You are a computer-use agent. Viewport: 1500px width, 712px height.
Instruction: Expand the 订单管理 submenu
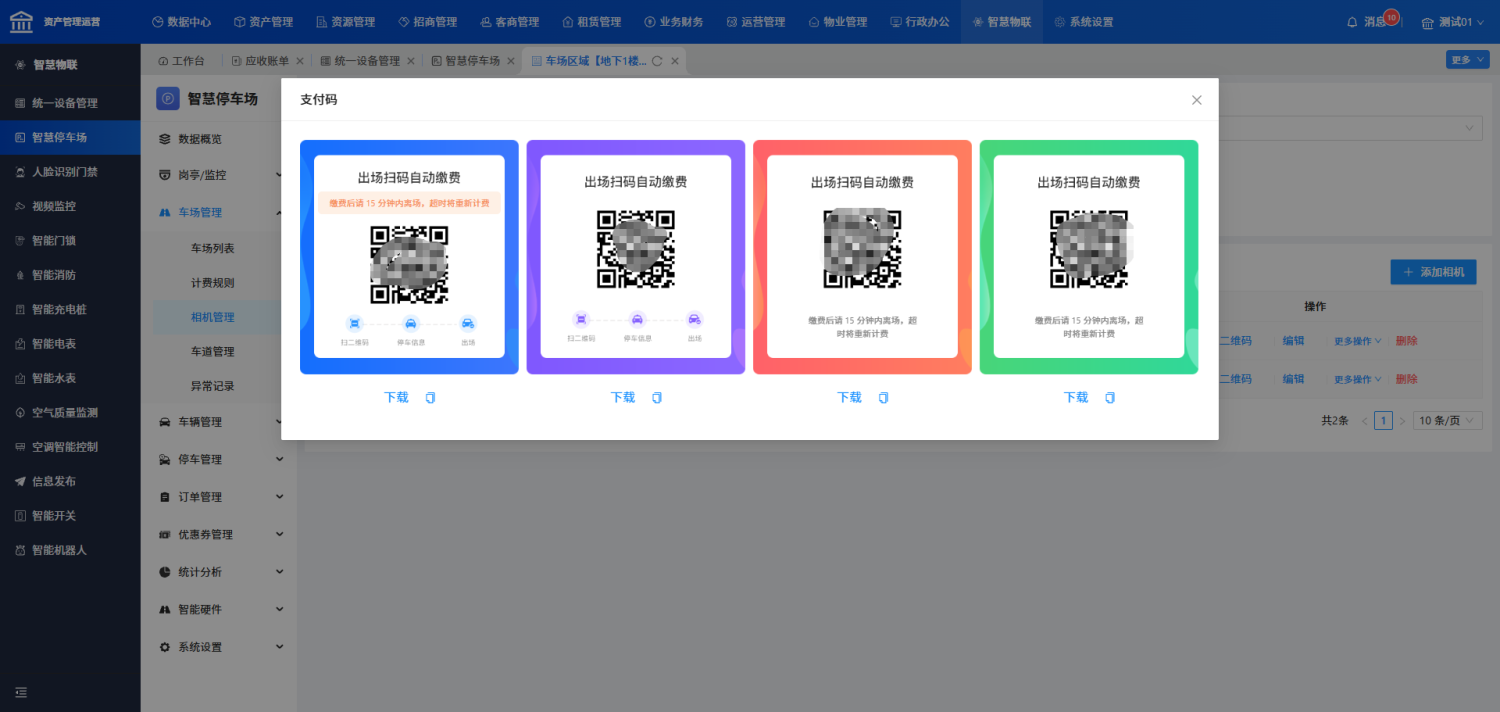point(220,497)
